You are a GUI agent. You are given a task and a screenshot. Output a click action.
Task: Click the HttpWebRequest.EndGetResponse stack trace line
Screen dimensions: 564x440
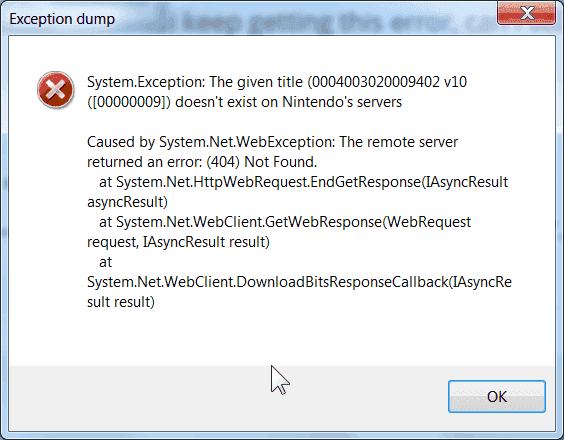[x=304, y=182]
